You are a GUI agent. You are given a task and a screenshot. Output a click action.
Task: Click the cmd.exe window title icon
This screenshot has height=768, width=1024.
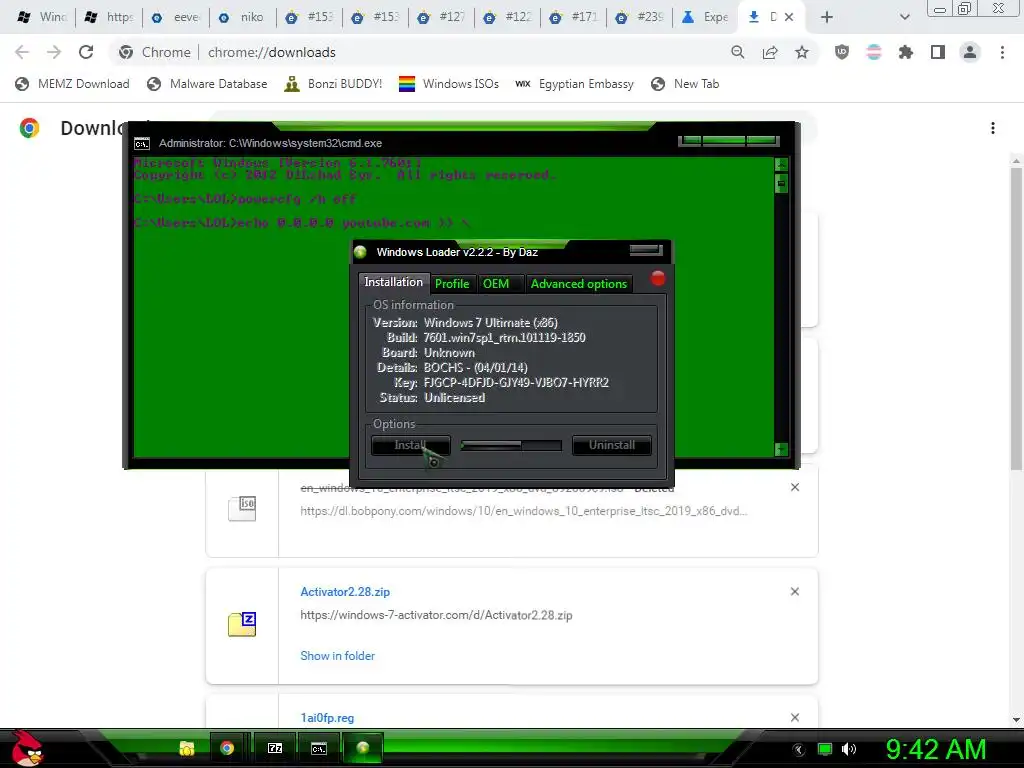click(x=142, y=144)
